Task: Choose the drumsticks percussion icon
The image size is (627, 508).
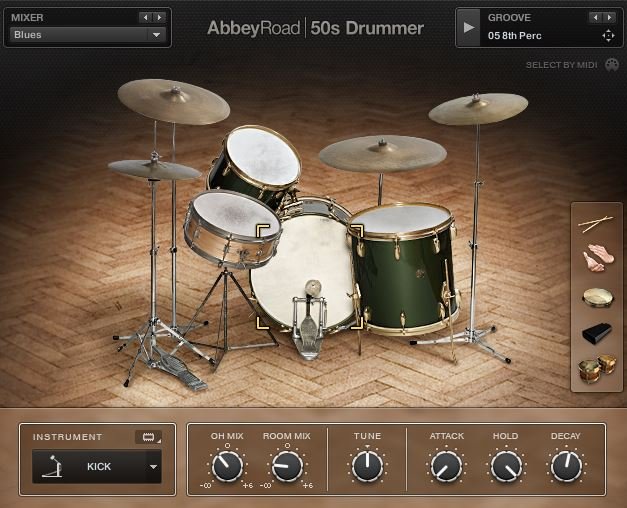Action: pos(595,224)
